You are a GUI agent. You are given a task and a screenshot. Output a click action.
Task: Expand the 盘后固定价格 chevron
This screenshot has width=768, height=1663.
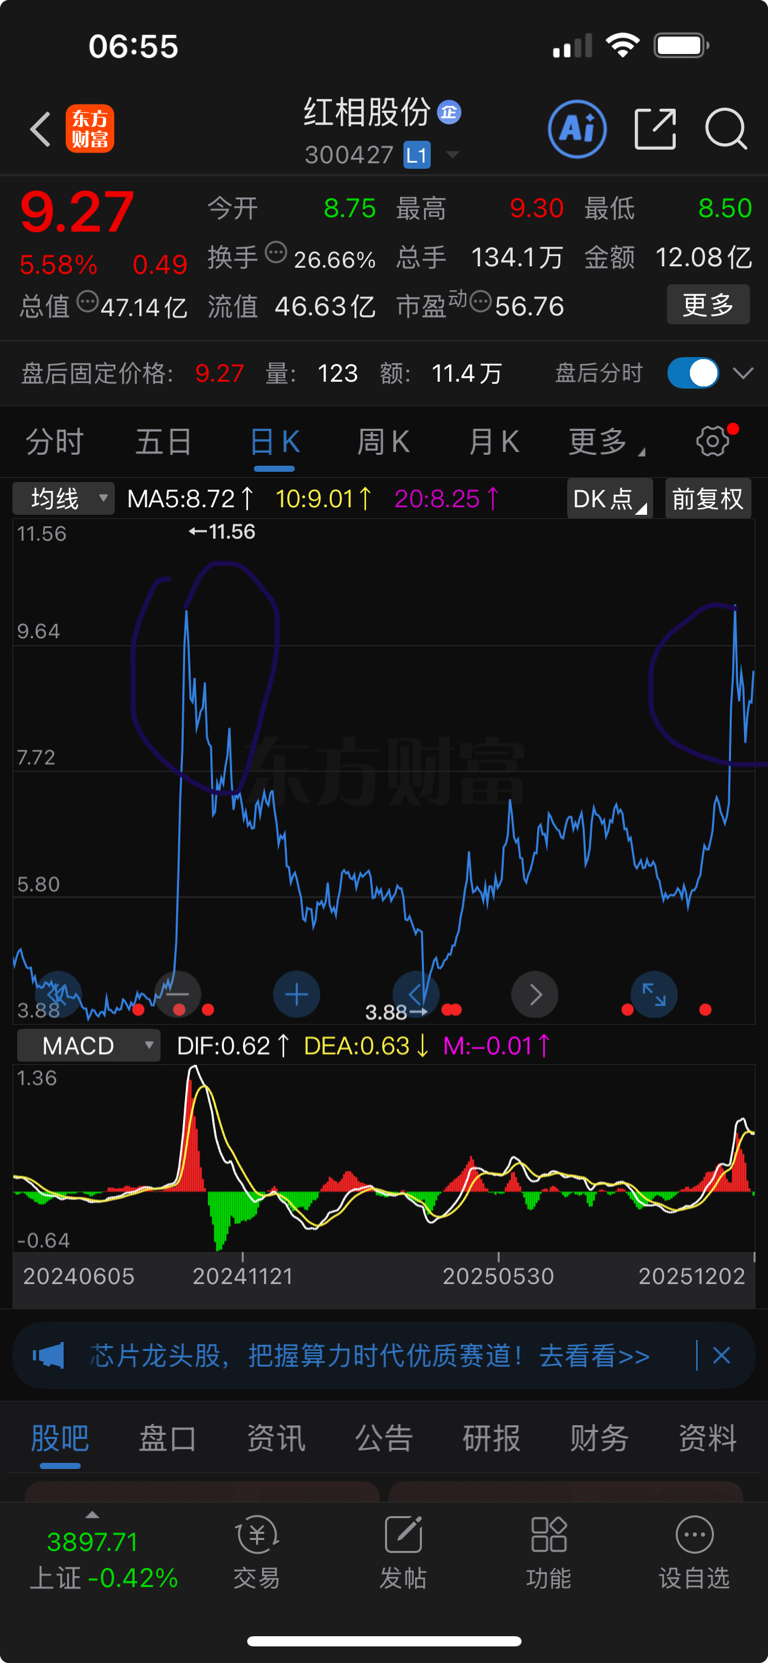(x=743, y=373)
